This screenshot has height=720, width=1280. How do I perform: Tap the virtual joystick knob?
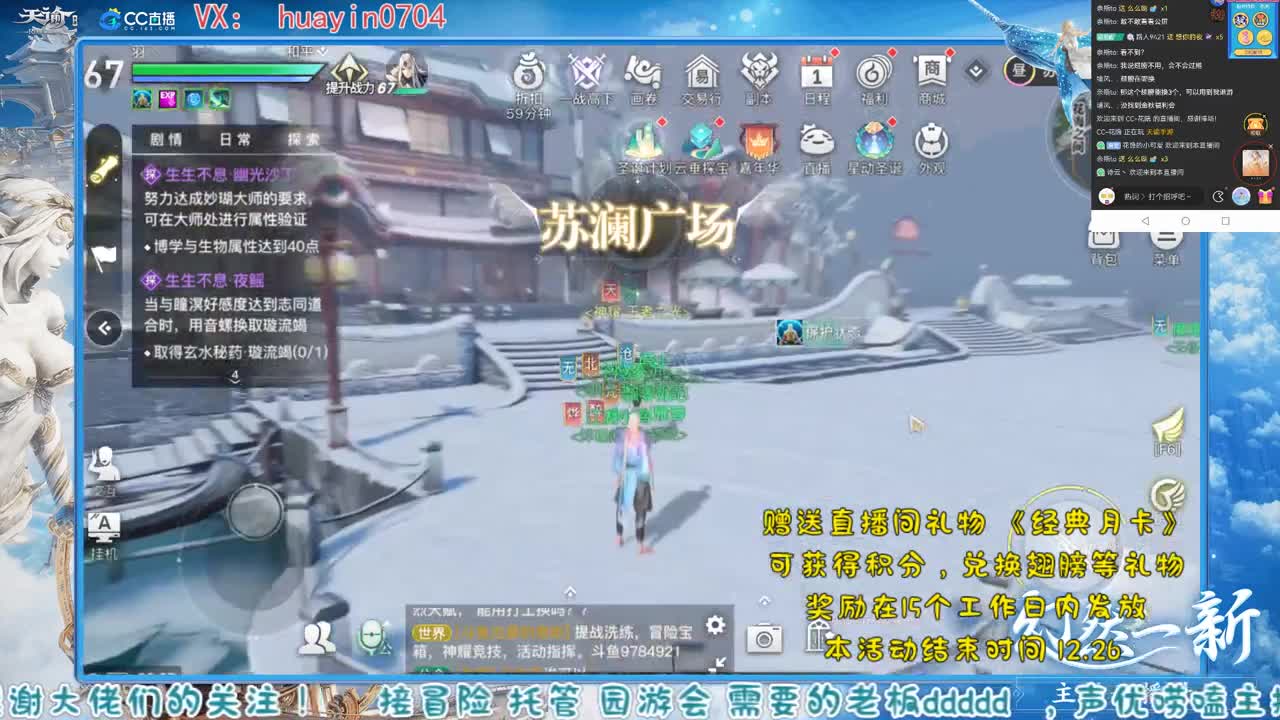pos(254,510)
